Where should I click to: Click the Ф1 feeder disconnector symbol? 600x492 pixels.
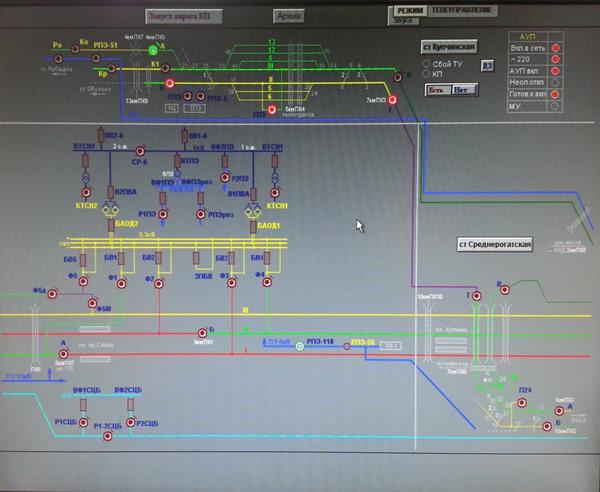[x=121, y=284]
